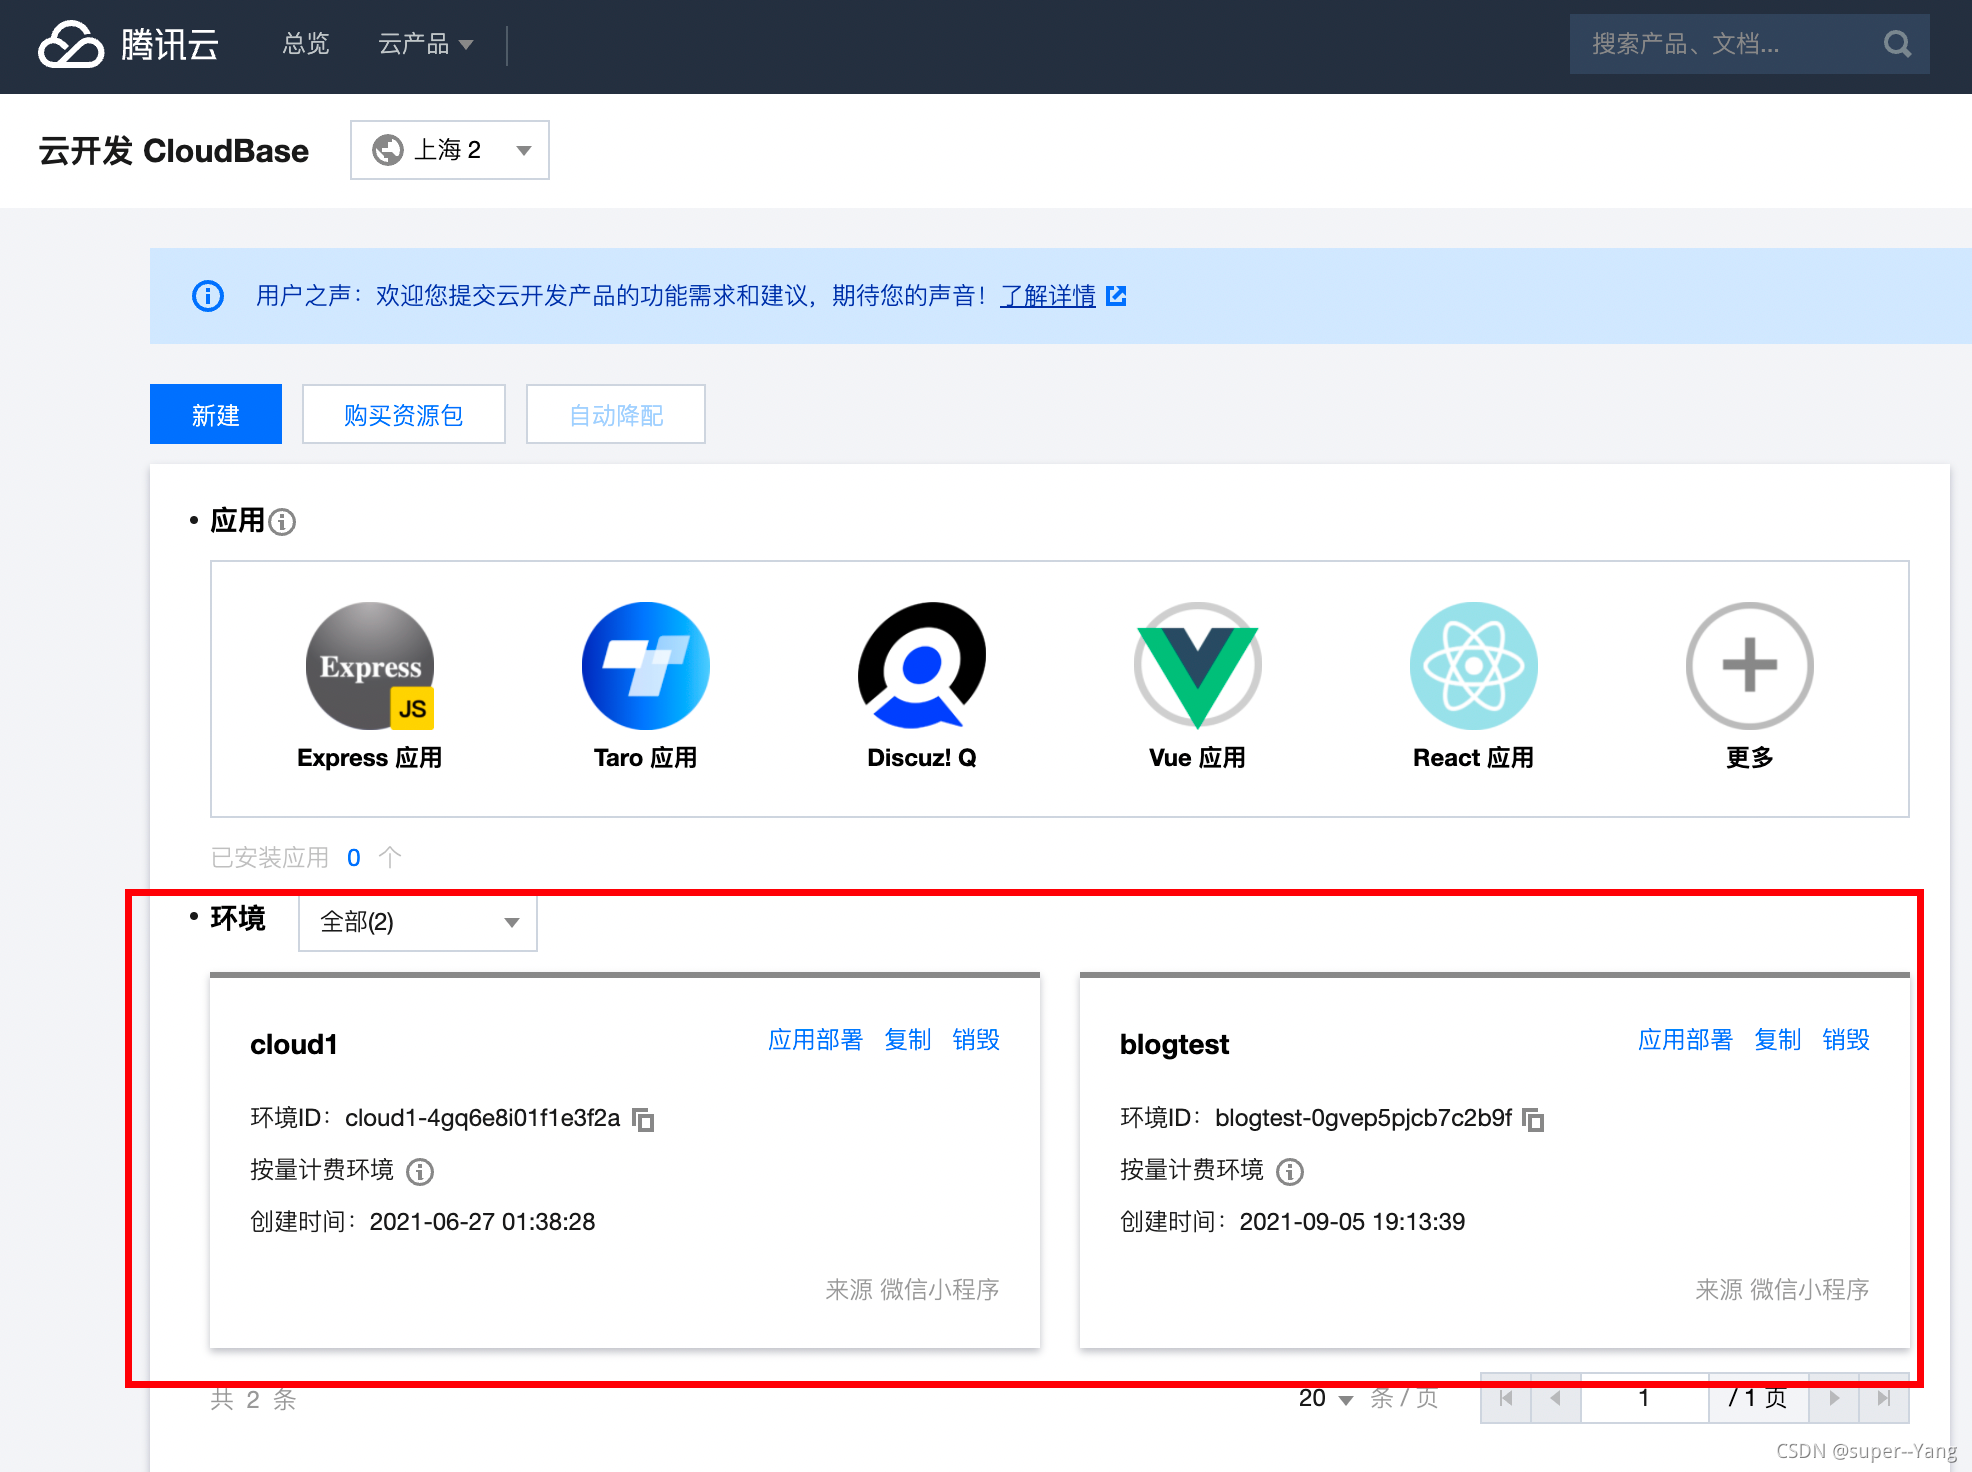The image size is (1972, 1472).
Task: Click 复制 on blogtest card
Action: (1778, 1040)
